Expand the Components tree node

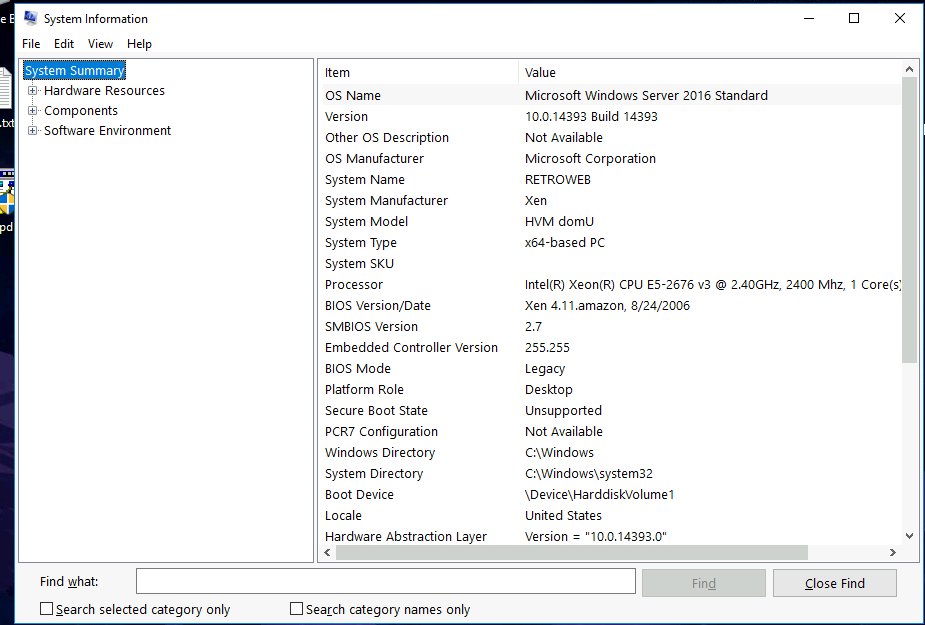33,111
